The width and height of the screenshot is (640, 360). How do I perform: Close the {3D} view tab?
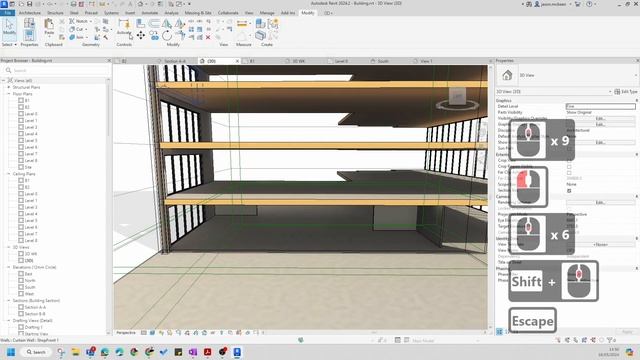tap(237, 61)
